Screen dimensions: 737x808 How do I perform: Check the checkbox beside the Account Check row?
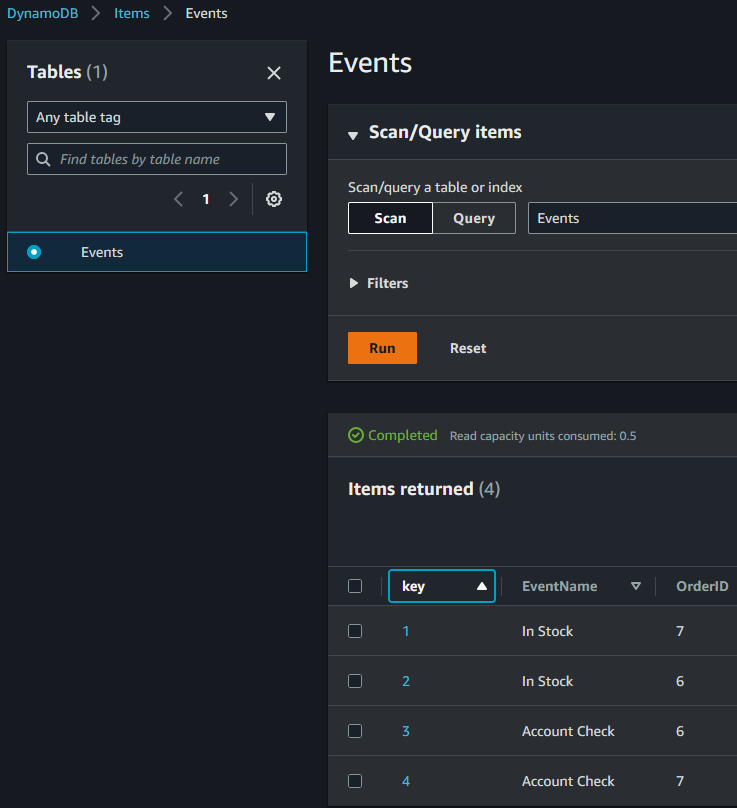[x=355, y=731]
